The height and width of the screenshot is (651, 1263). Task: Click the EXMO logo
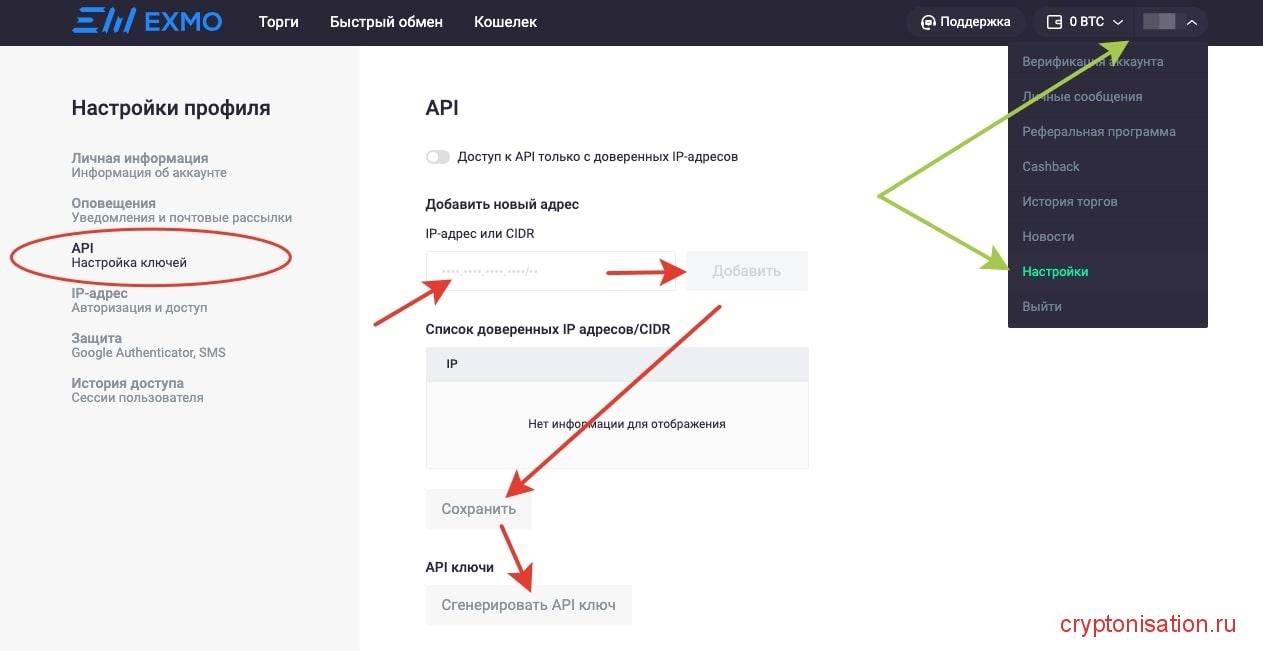click(x=146, y=20)
